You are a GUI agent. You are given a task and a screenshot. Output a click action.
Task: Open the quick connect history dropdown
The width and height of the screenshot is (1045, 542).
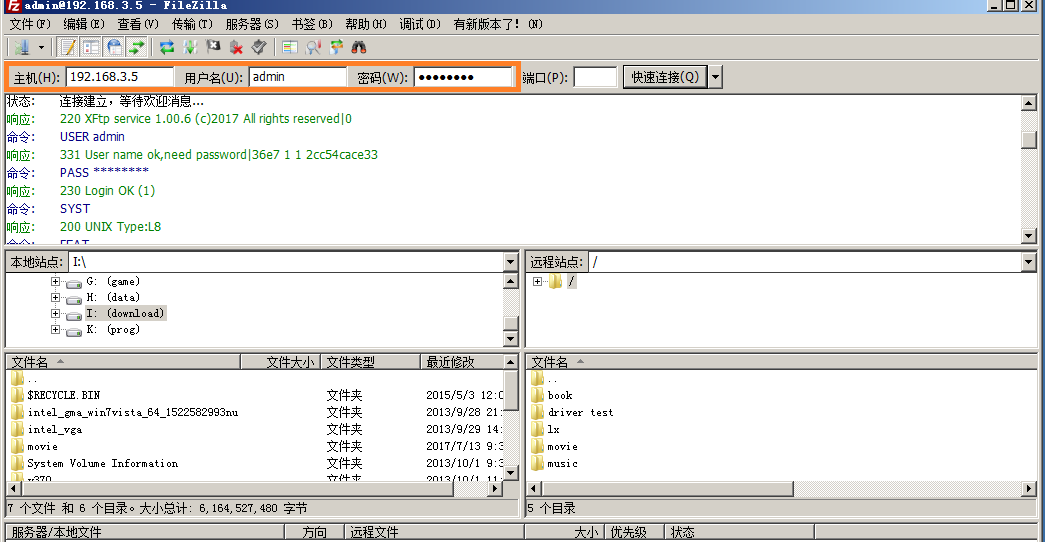715,77
